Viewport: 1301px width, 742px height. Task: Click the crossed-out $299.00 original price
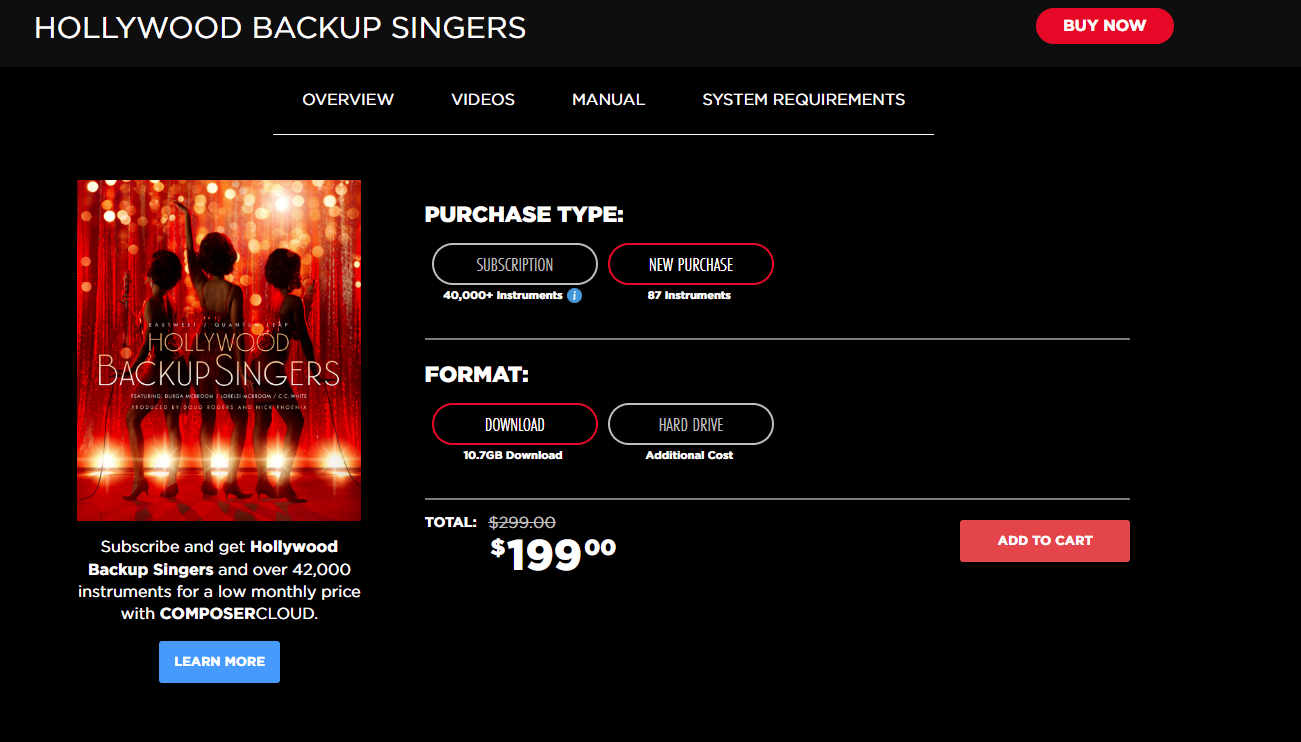(522, 522)
